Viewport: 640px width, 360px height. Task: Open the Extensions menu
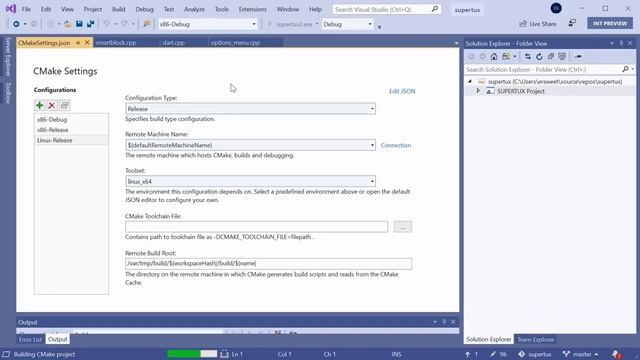click(x=253, y=9)
